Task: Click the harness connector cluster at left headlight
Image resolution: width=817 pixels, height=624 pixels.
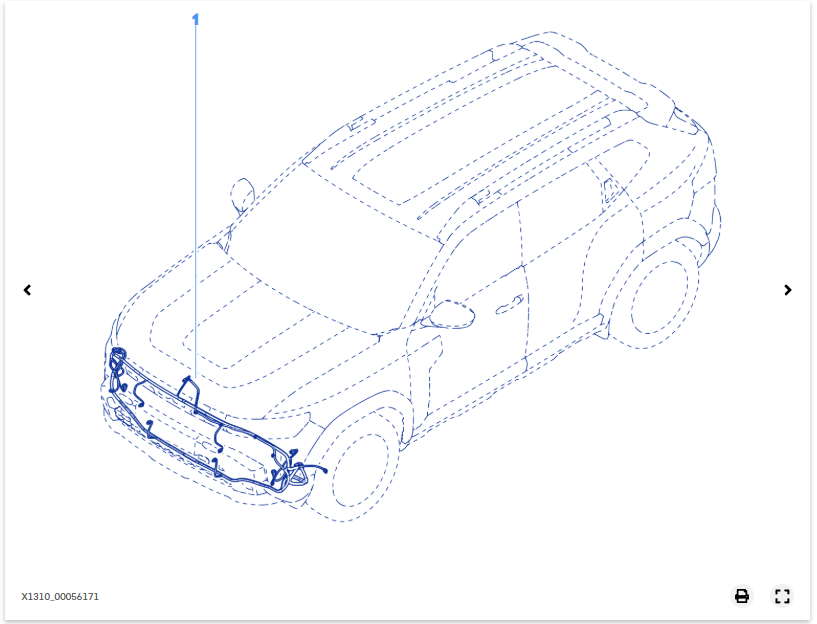Action: (x=118, y=360)
